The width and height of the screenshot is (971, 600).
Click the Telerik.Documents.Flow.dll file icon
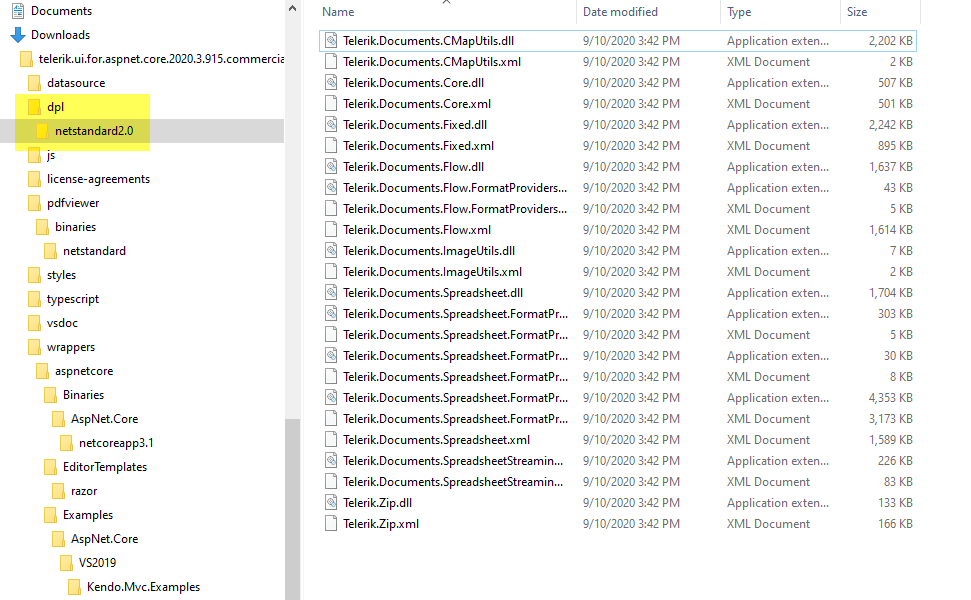coord(331,167)
